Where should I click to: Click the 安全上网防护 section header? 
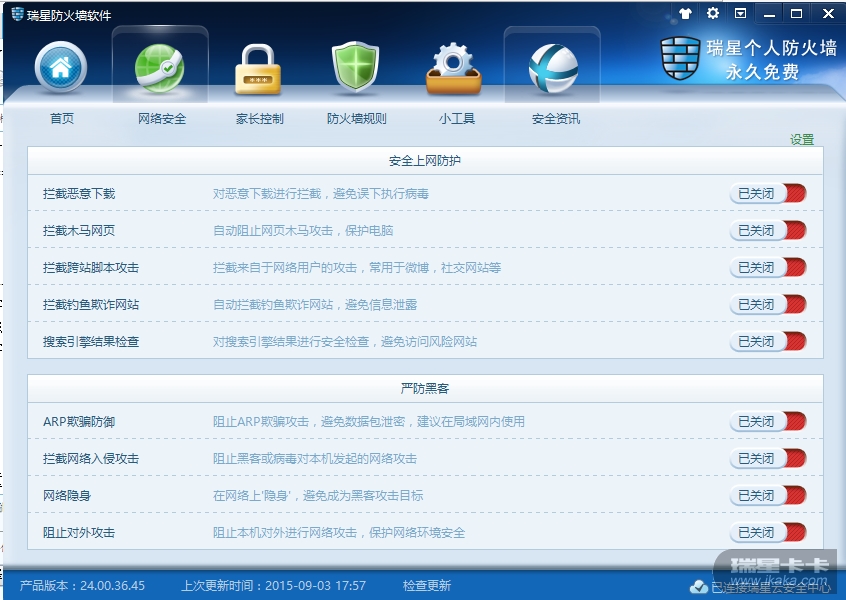pos(425,161)
